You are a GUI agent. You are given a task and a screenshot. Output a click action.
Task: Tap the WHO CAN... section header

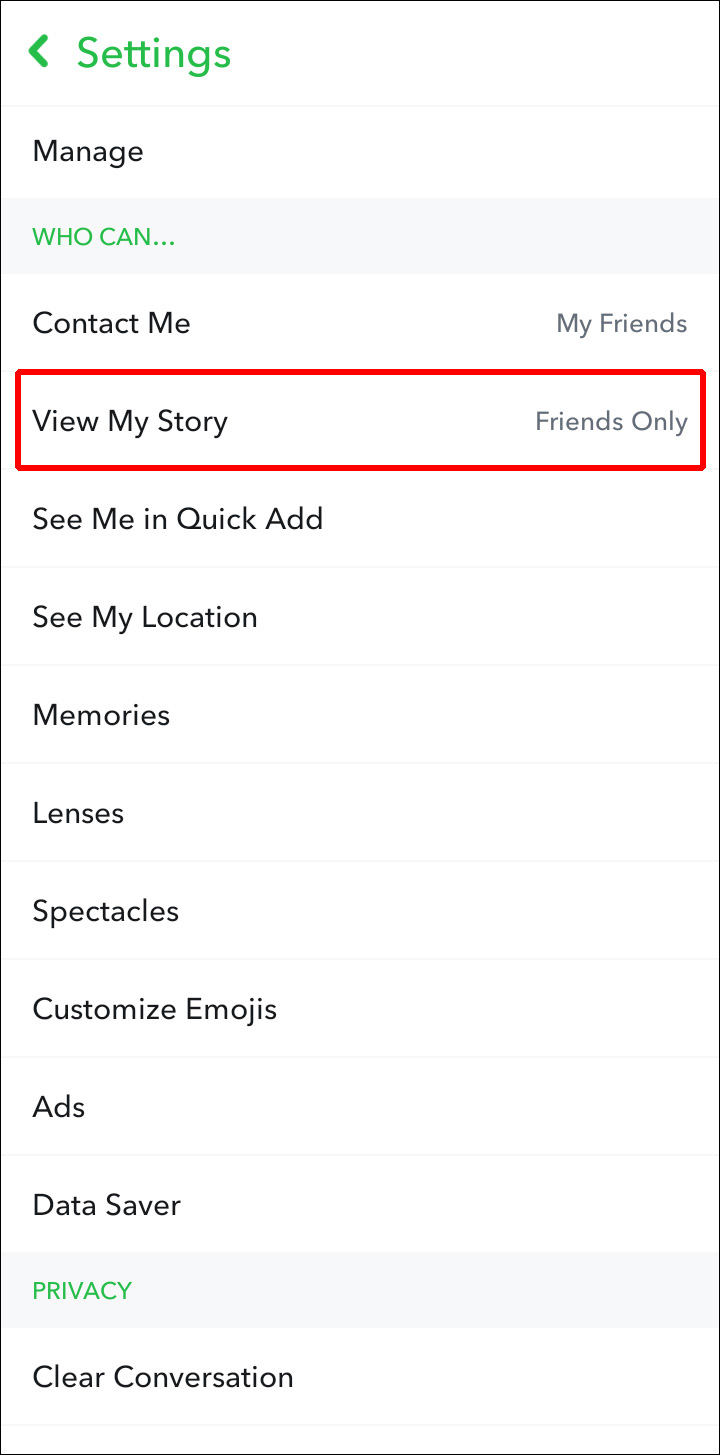pyautogui.click(x=104, y=237)
